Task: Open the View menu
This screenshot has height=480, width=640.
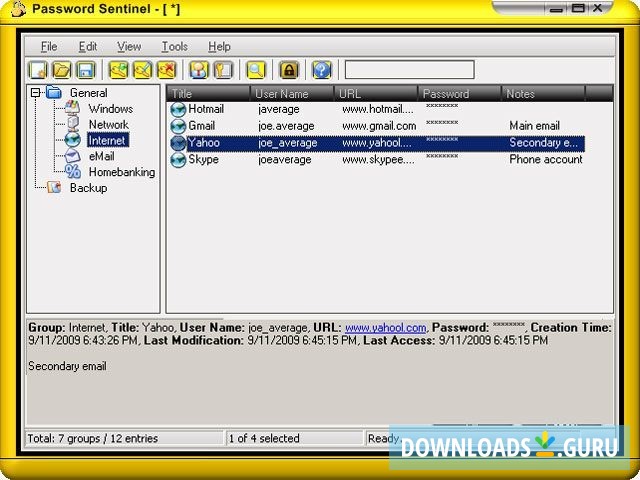Action: point(129,47)
